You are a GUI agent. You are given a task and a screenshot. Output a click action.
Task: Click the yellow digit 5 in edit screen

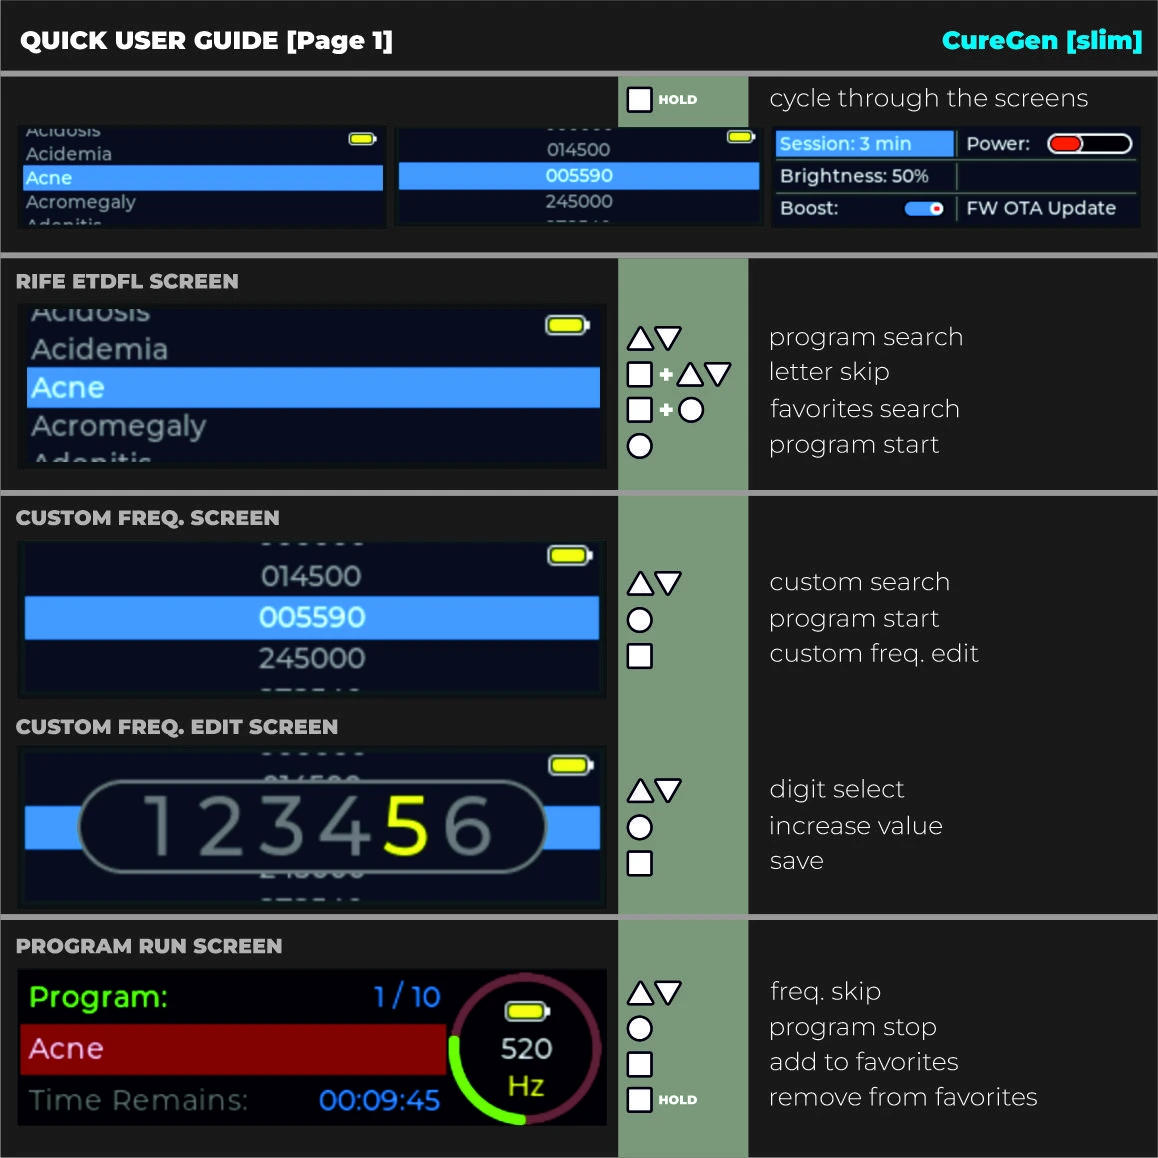click(406, 827)
